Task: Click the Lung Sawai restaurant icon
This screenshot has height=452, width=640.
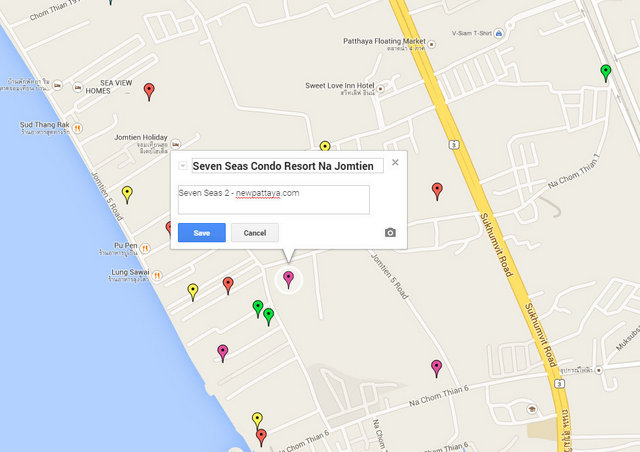Action: tap(157, 276)
